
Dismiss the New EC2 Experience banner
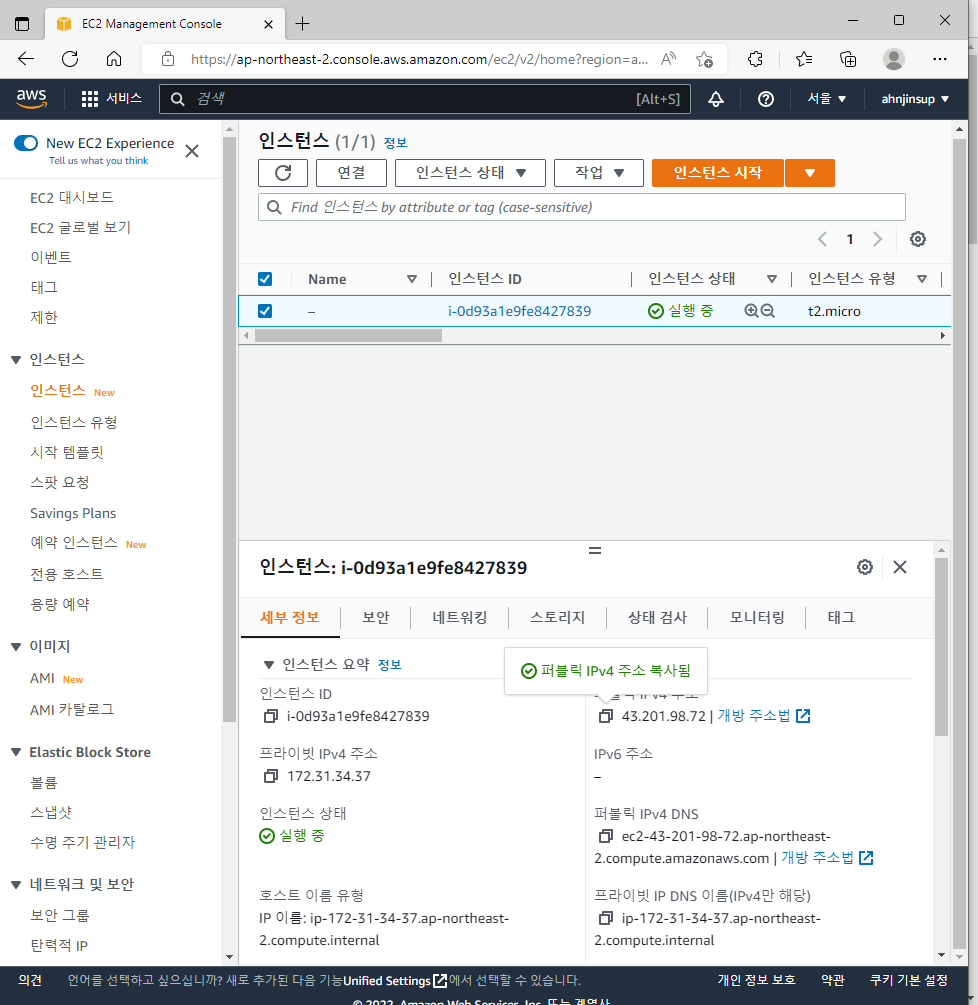click(x=192, y=151)
